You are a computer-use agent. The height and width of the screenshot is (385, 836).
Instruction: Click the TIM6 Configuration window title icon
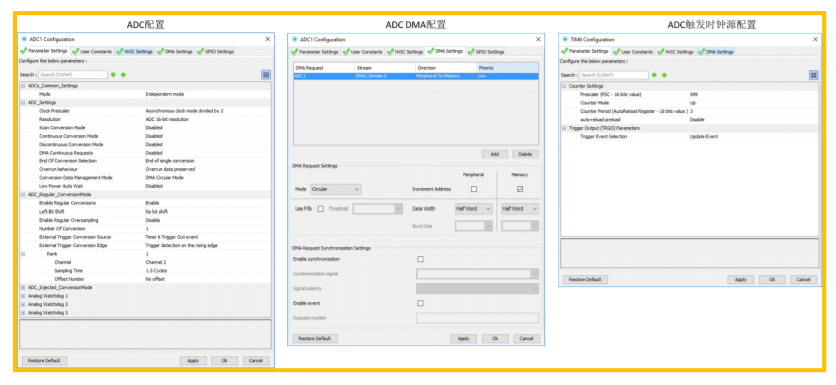pyautogui.click(x=565, y=39)
